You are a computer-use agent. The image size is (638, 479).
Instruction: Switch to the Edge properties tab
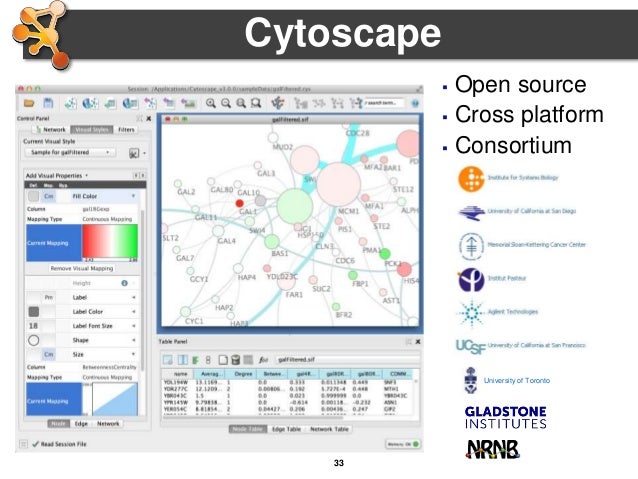pyautogui.click(x=81, y=424)
